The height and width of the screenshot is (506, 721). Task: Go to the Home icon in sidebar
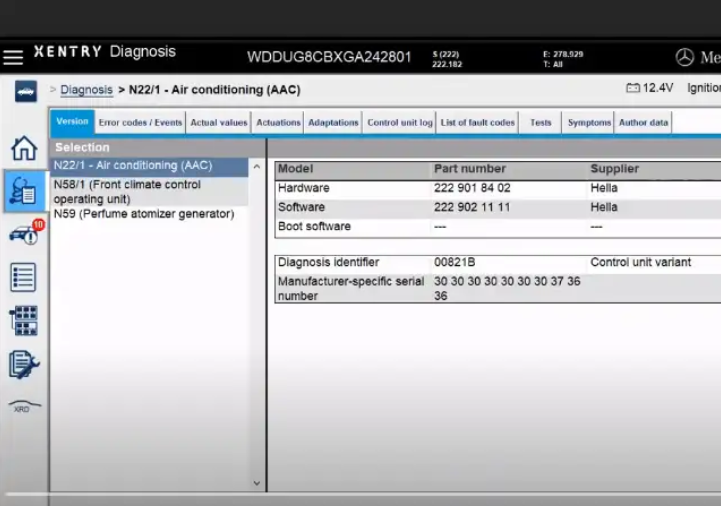tap(24, 148)
